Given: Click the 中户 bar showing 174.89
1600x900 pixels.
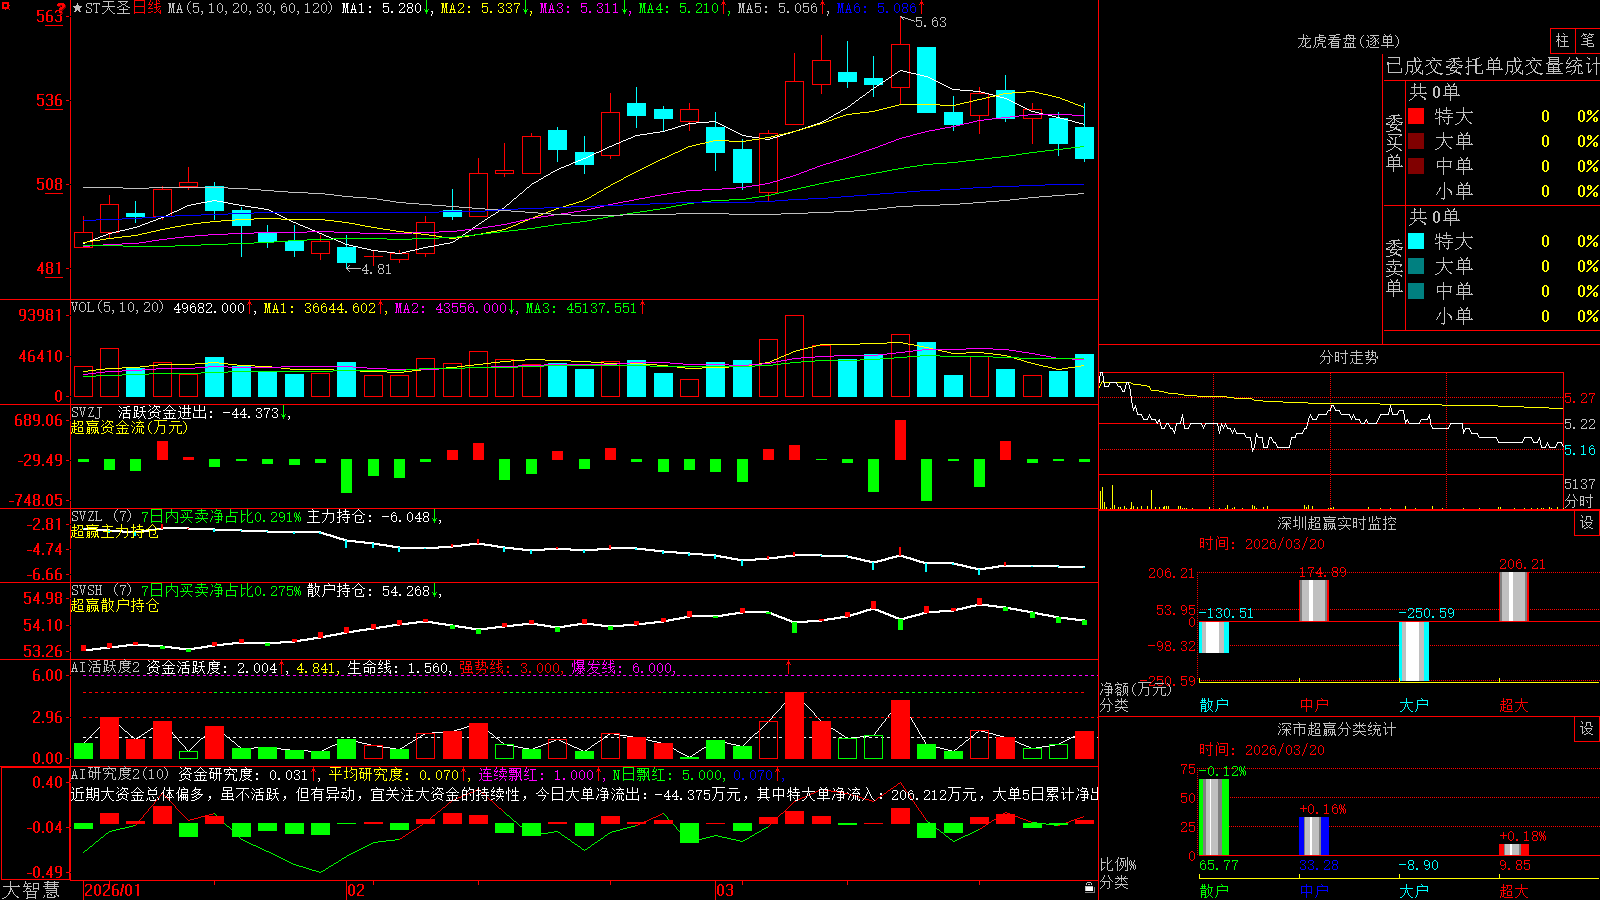Looking at the screenshot, I should pyautogui.click(x=1313, y=601).
